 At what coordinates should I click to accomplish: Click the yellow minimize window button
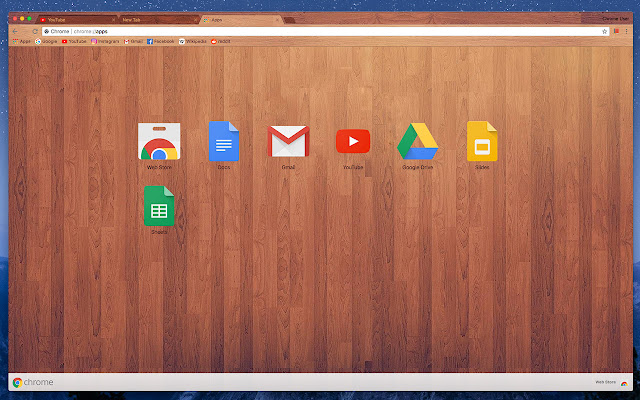22,19
